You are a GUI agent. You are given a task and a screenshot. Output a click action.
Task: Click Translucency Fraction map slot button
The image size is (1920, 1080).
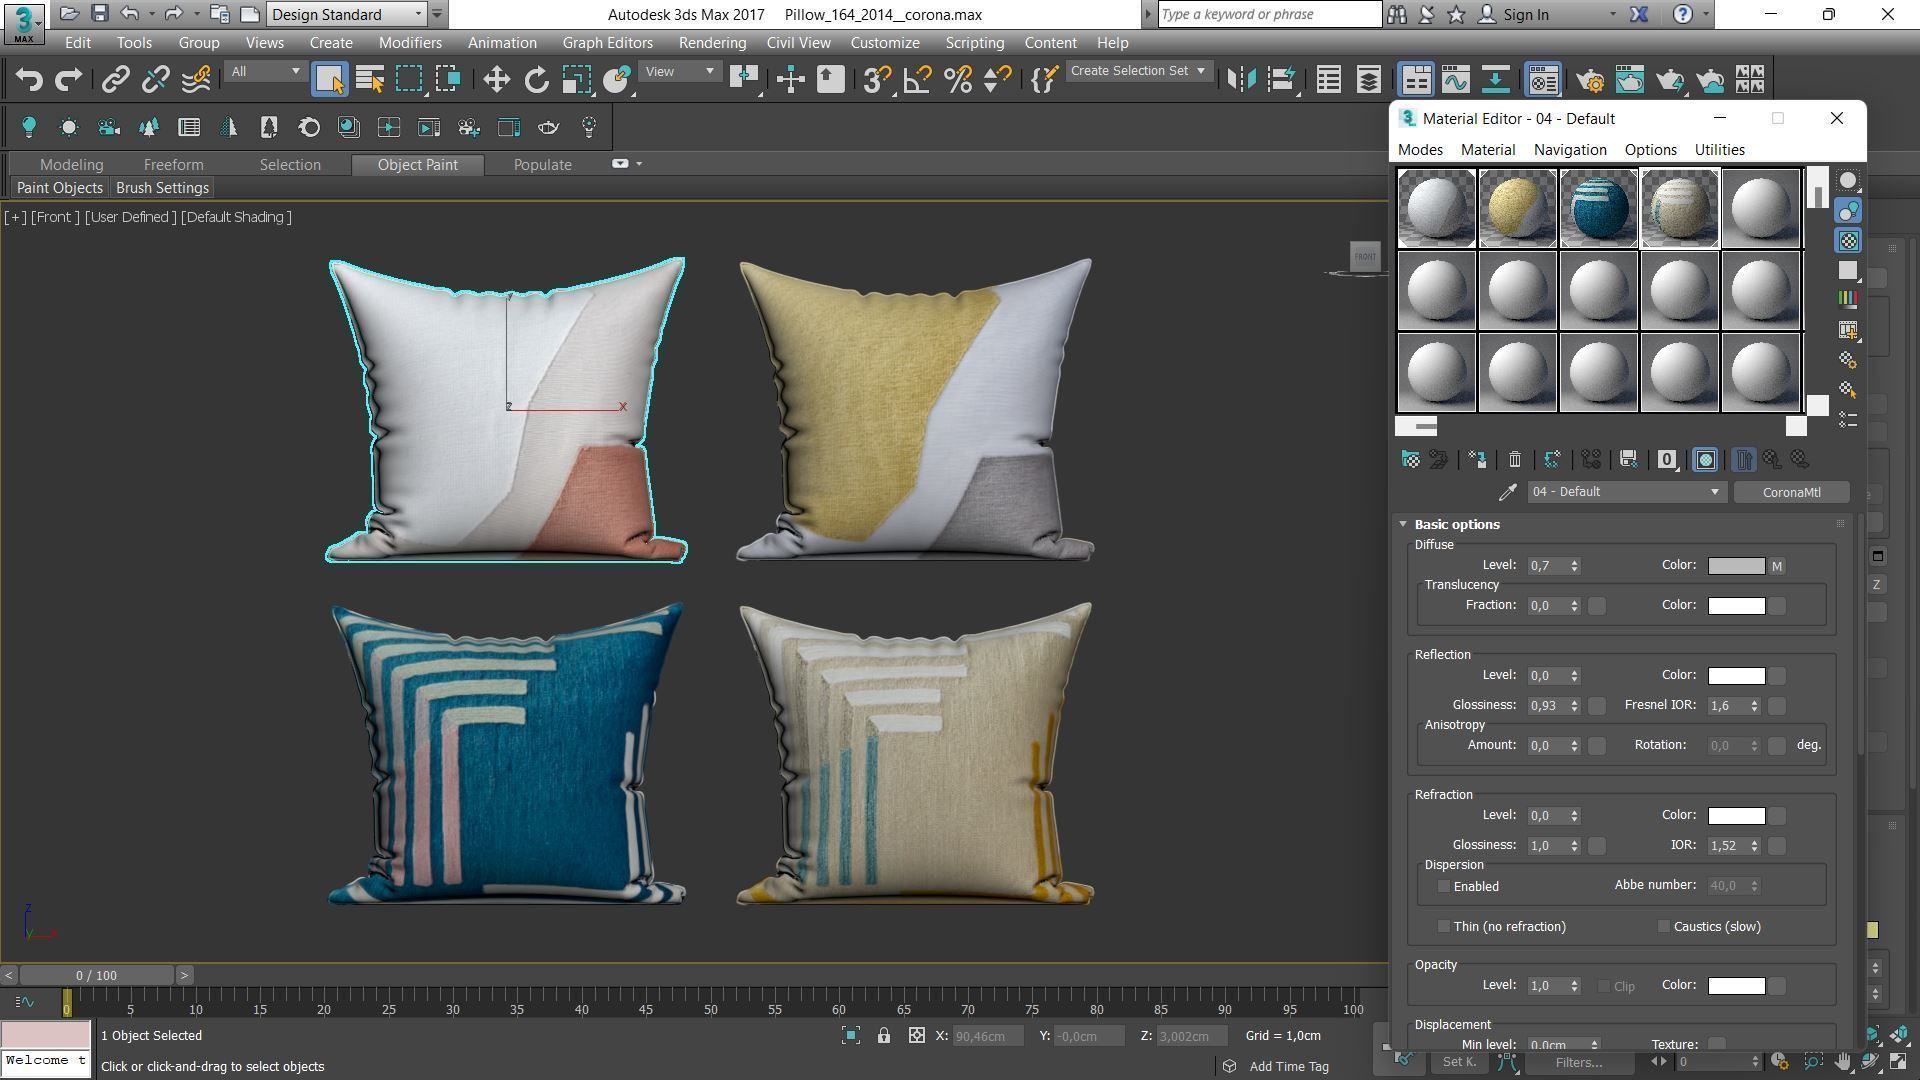click(x=1597, y=606)
